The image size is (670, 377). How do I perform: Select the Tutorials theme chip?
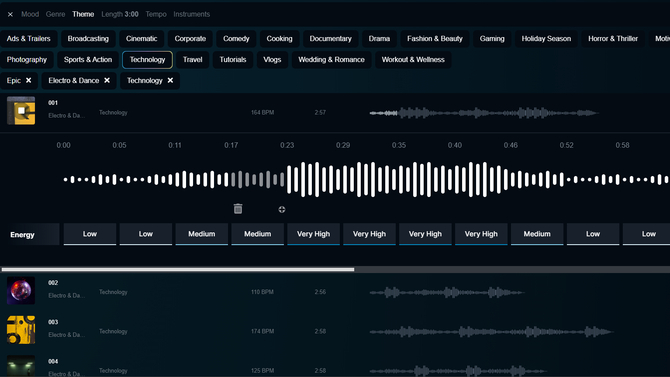pos(233,59)
